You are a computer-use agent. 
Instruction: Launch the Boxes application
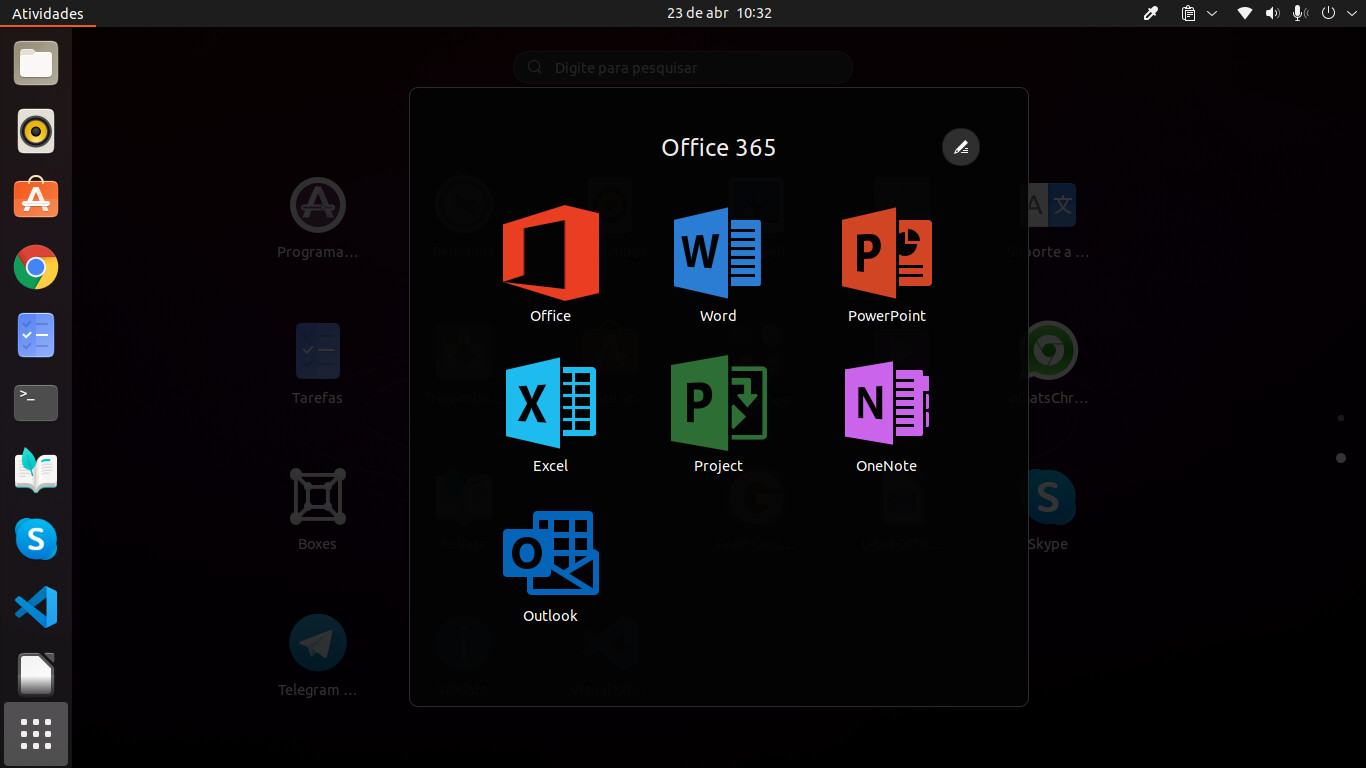pos(317,495)
